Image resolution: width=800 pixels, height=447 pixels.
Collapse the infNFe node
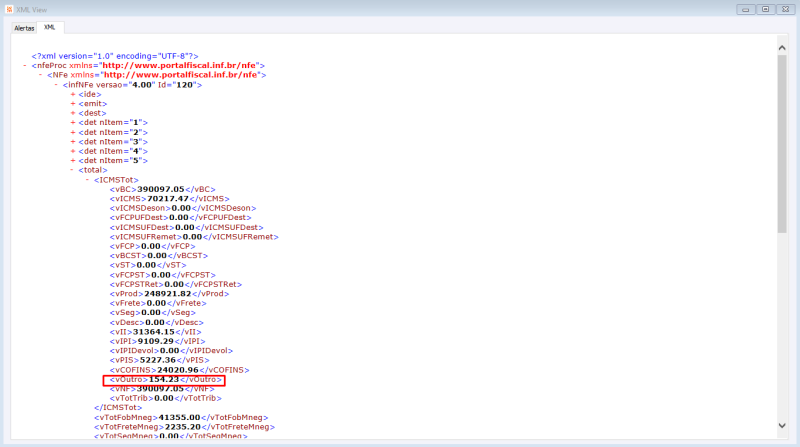56,85
